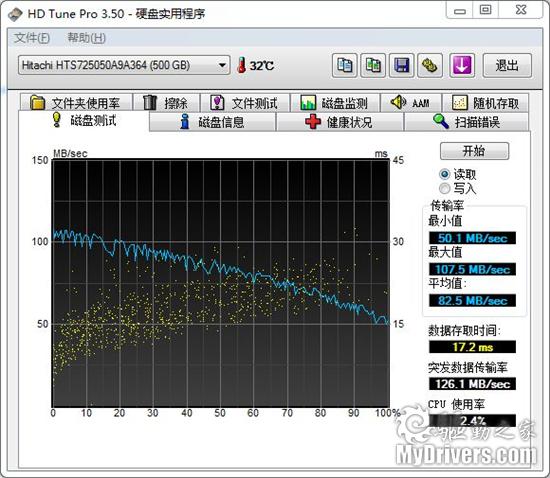550x478 pixels.
Task: Expand the Hitachi HTS725050A9A364 drive dropdown
Action: [124, 65]
